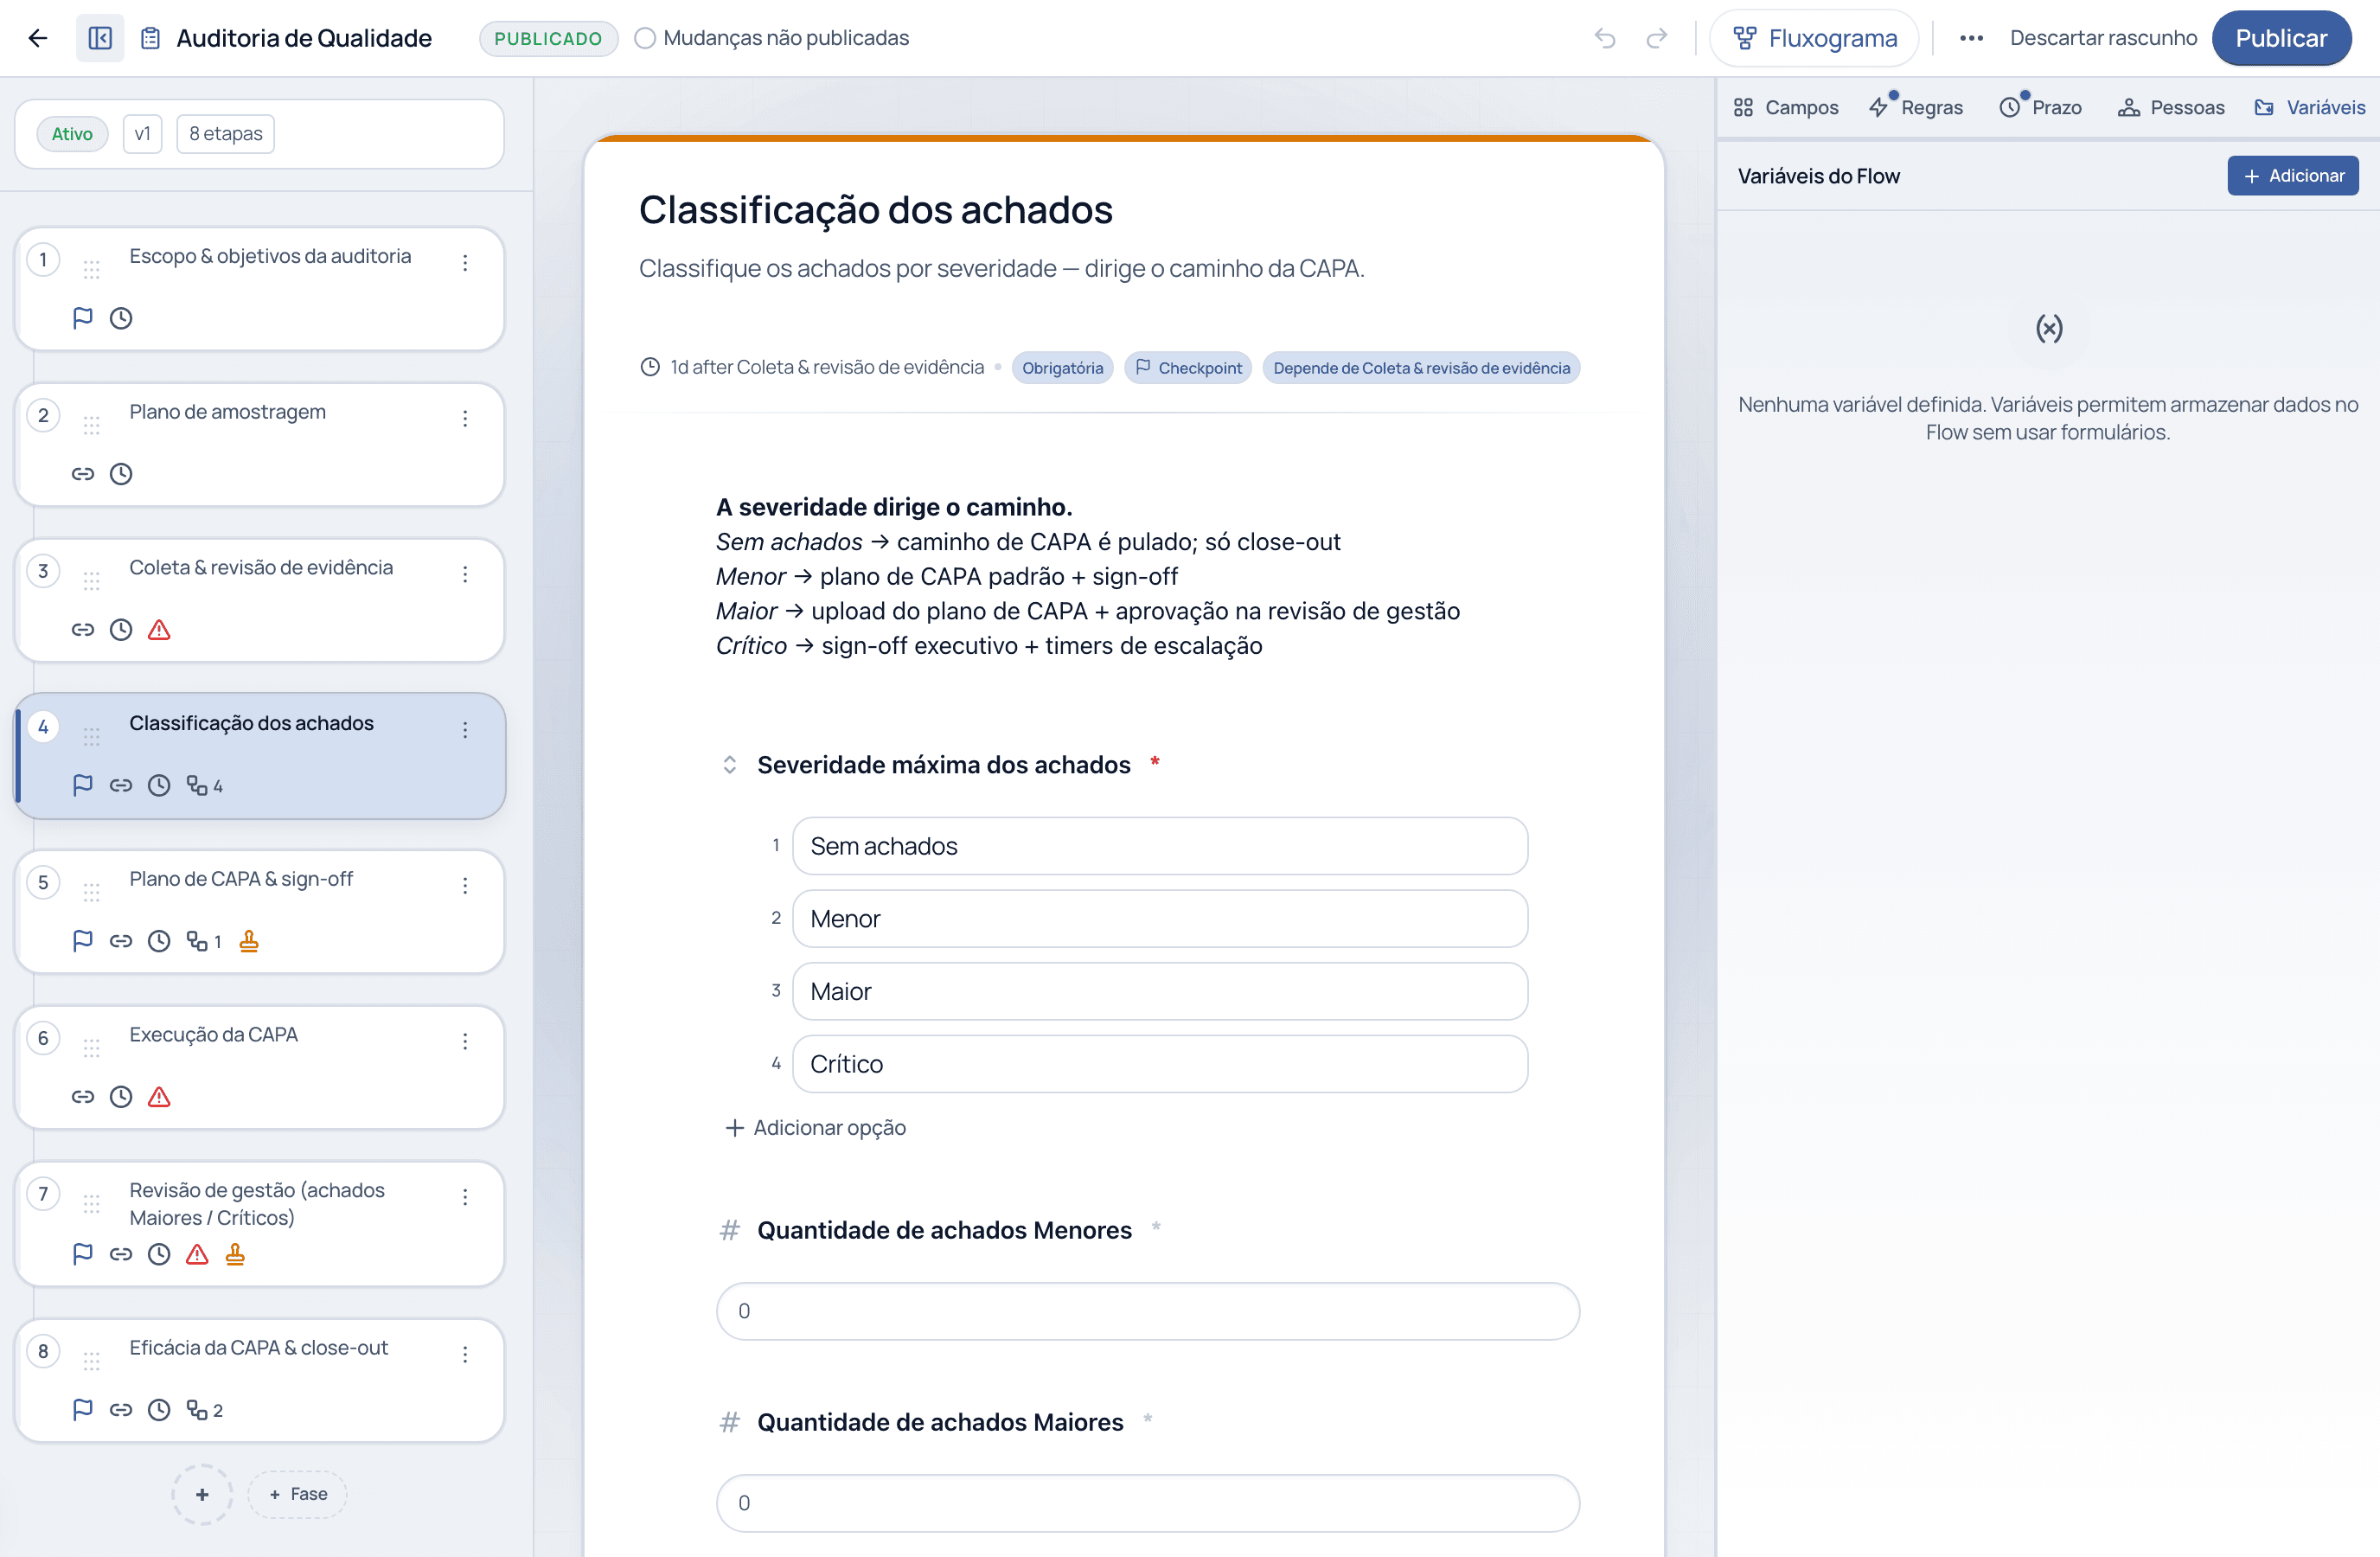Click the undo arrow icon
Viewport: 2380px width, 1557px height.
pyautogui.click(x=1605, y=38)
